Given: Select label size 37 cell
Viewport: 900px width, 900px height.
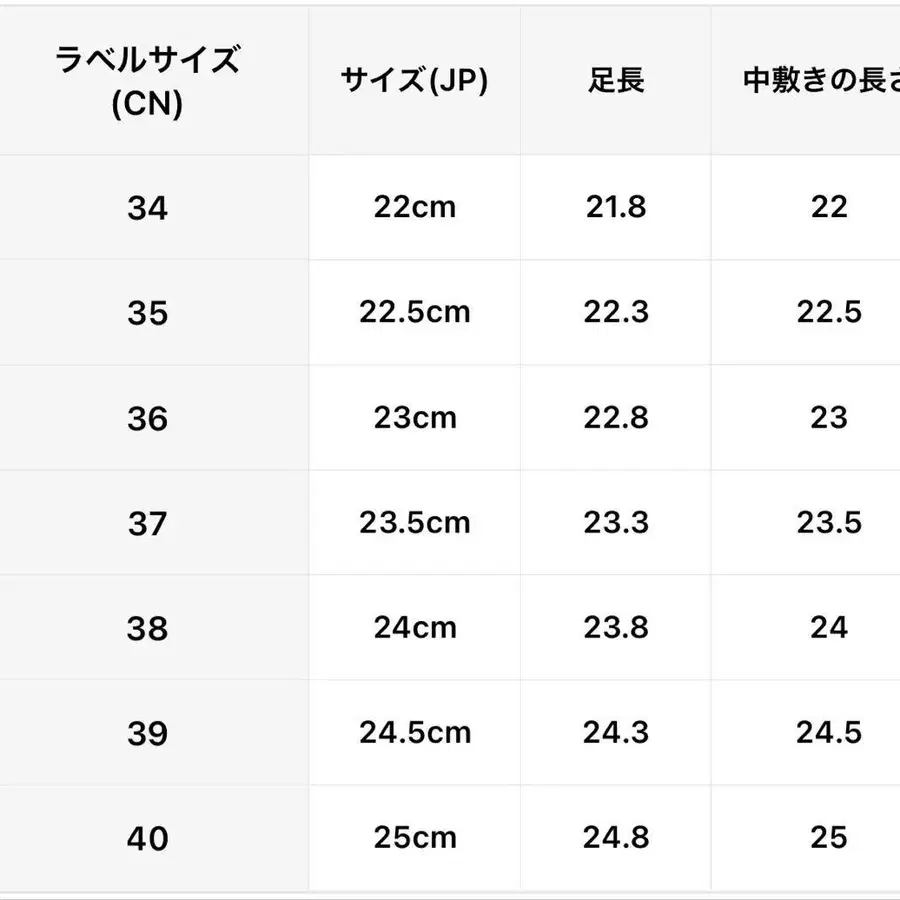Looking at the screenshot, I should (x=147, y=523).
